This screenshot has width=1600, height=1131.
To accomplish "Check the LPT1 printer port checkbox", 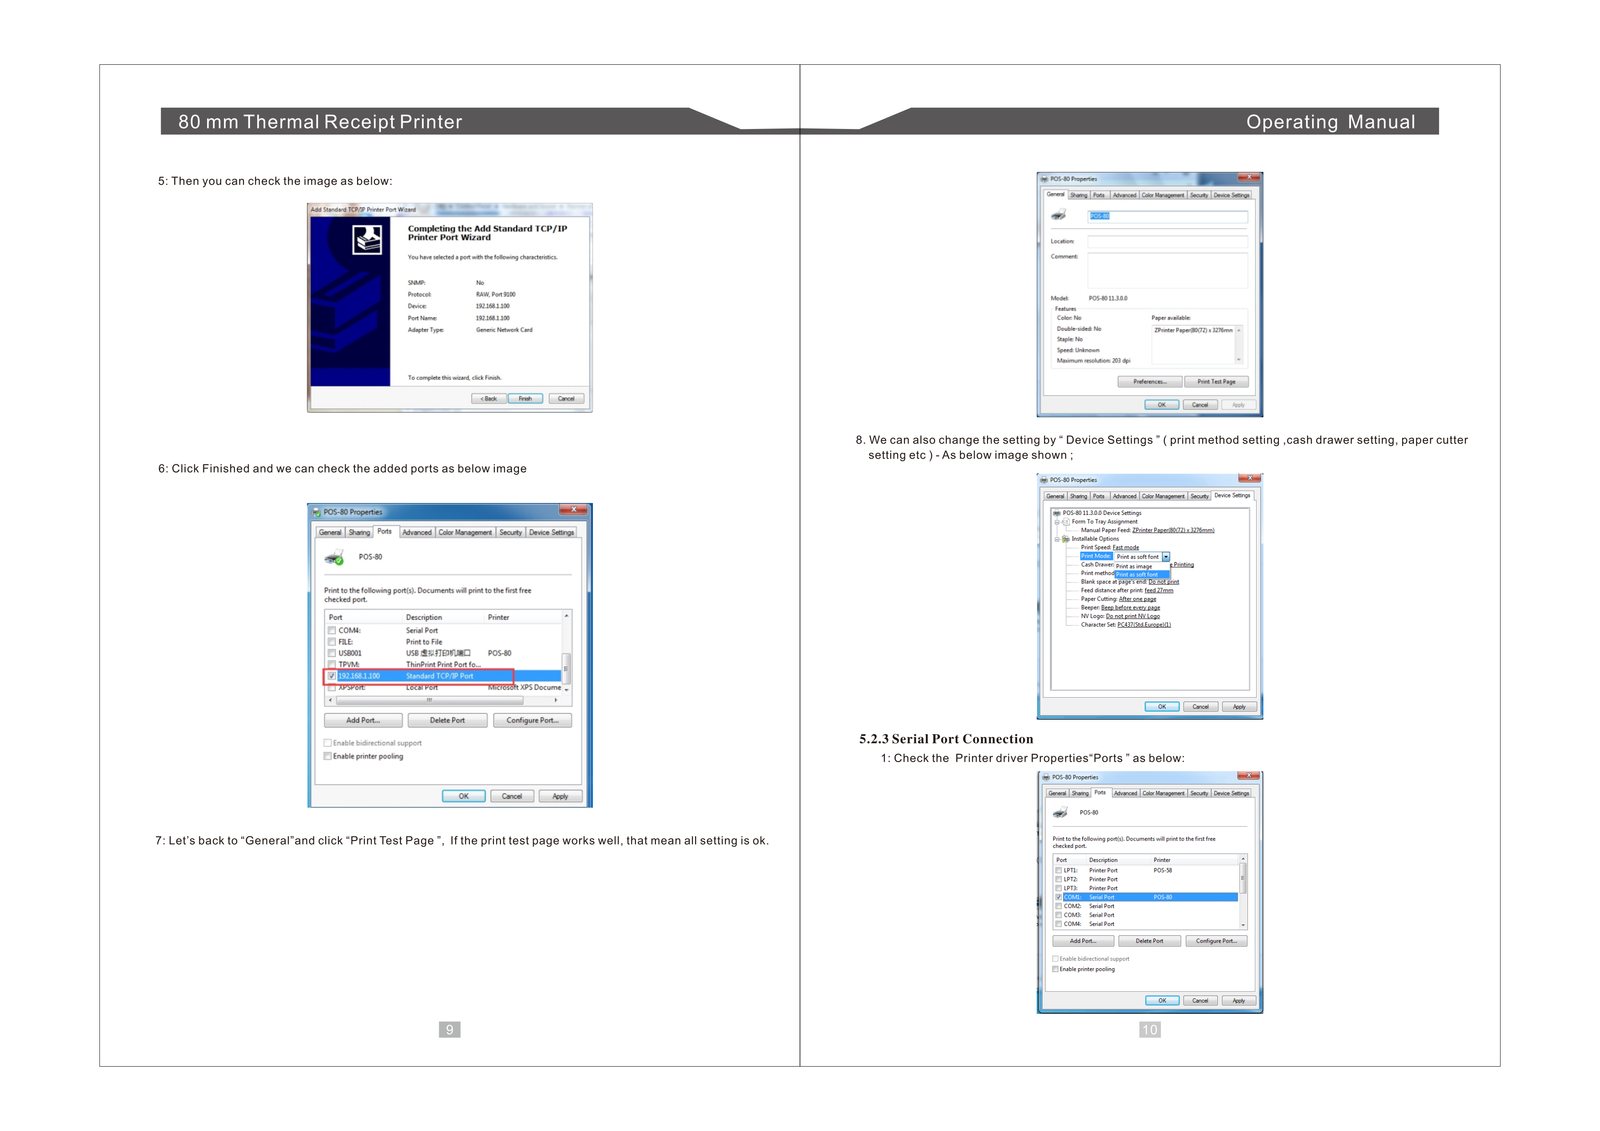I will (x=1058, y=870).
